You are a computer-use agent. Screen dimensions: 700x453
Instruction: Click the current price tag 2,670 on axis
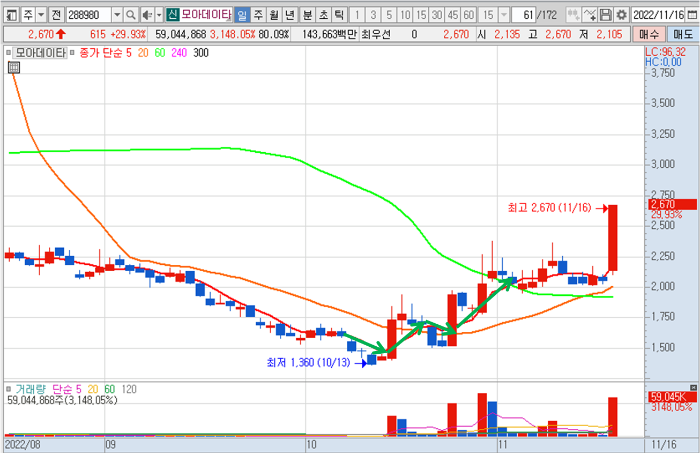(672, 204)
